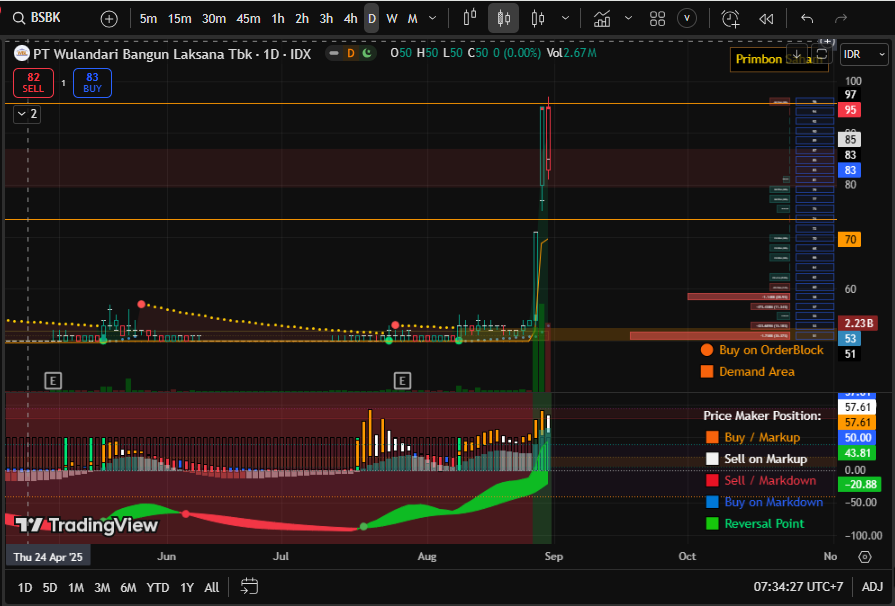Viewport: 895px width, 606px height.
Task: Click the orange D data status icon
Action: point(350,53)
